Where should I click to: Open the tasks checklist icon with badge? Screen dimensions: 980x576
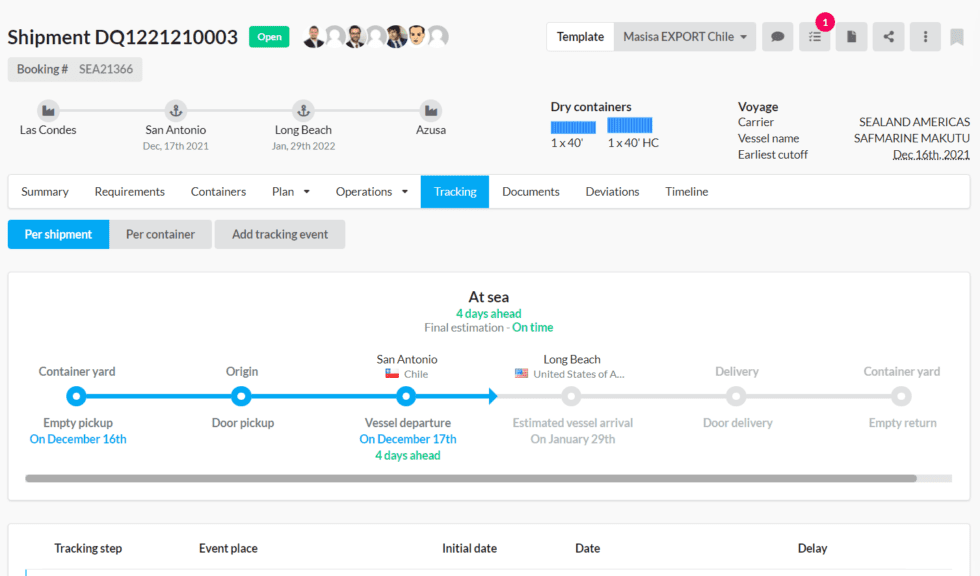coord(814,36)
